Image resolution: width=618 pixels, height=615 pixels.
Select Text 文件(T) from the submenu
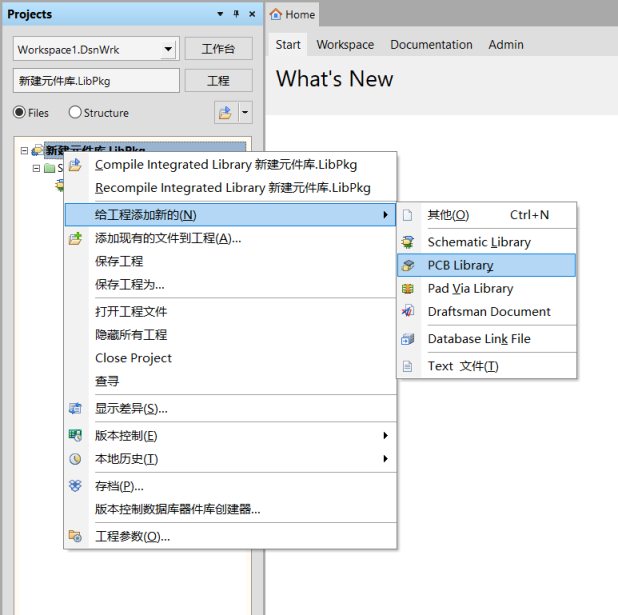tap(487, 366)
